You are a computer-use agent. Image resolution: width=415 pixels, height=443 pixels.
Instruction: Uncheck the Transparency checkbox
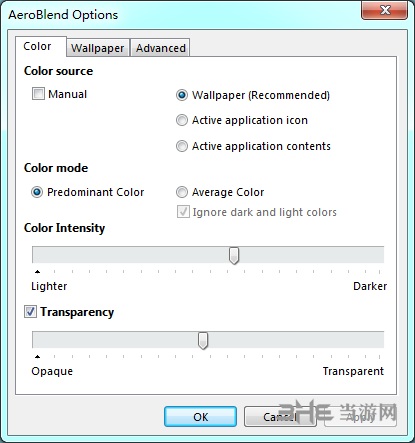30,312
